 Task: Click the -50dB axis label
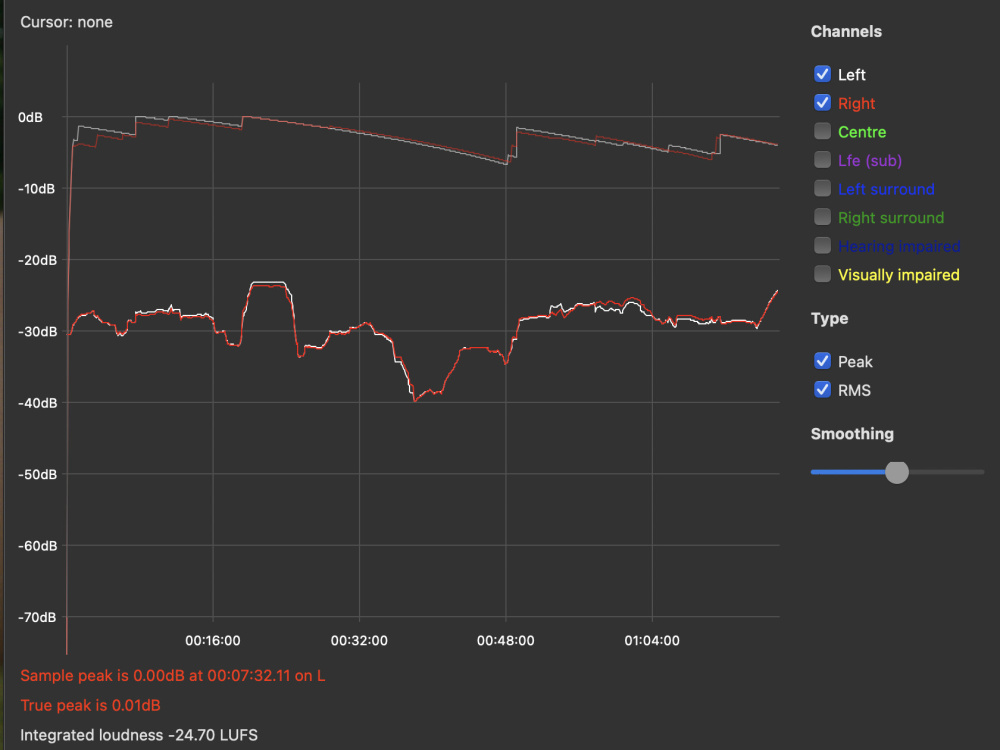[x=37, y=474]
